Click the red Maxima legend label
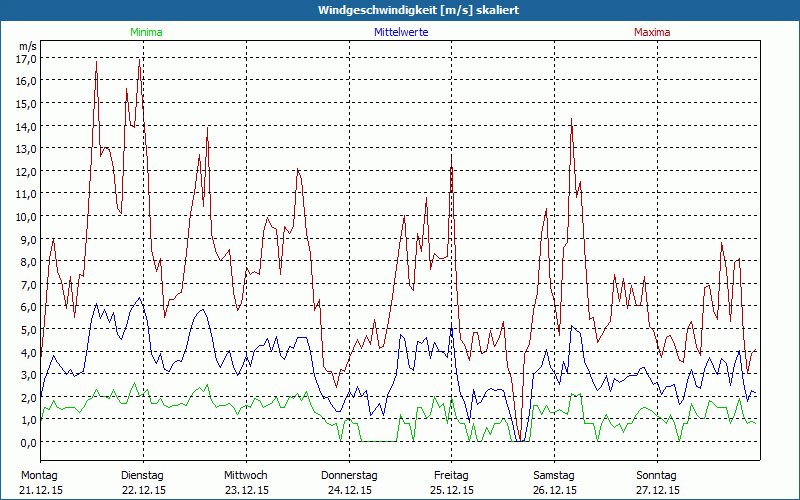Viewport: 800px width, 500px height. point(652,32)
